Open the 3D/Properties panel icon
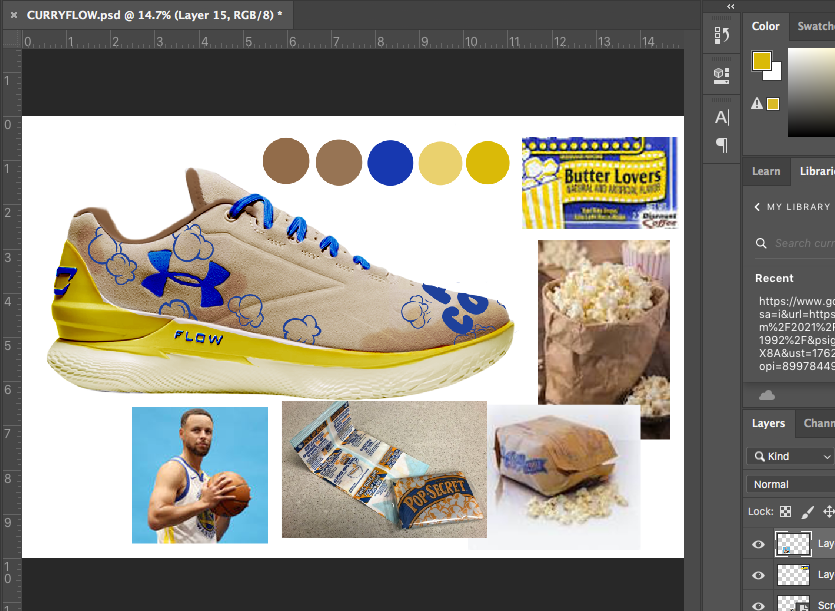 722,74
